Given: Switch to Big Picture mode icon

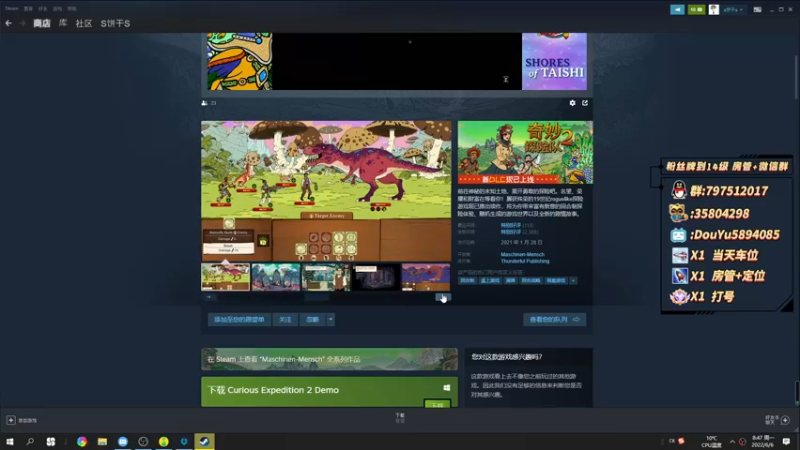Looking at the screenshot, I should coord(758,9).
